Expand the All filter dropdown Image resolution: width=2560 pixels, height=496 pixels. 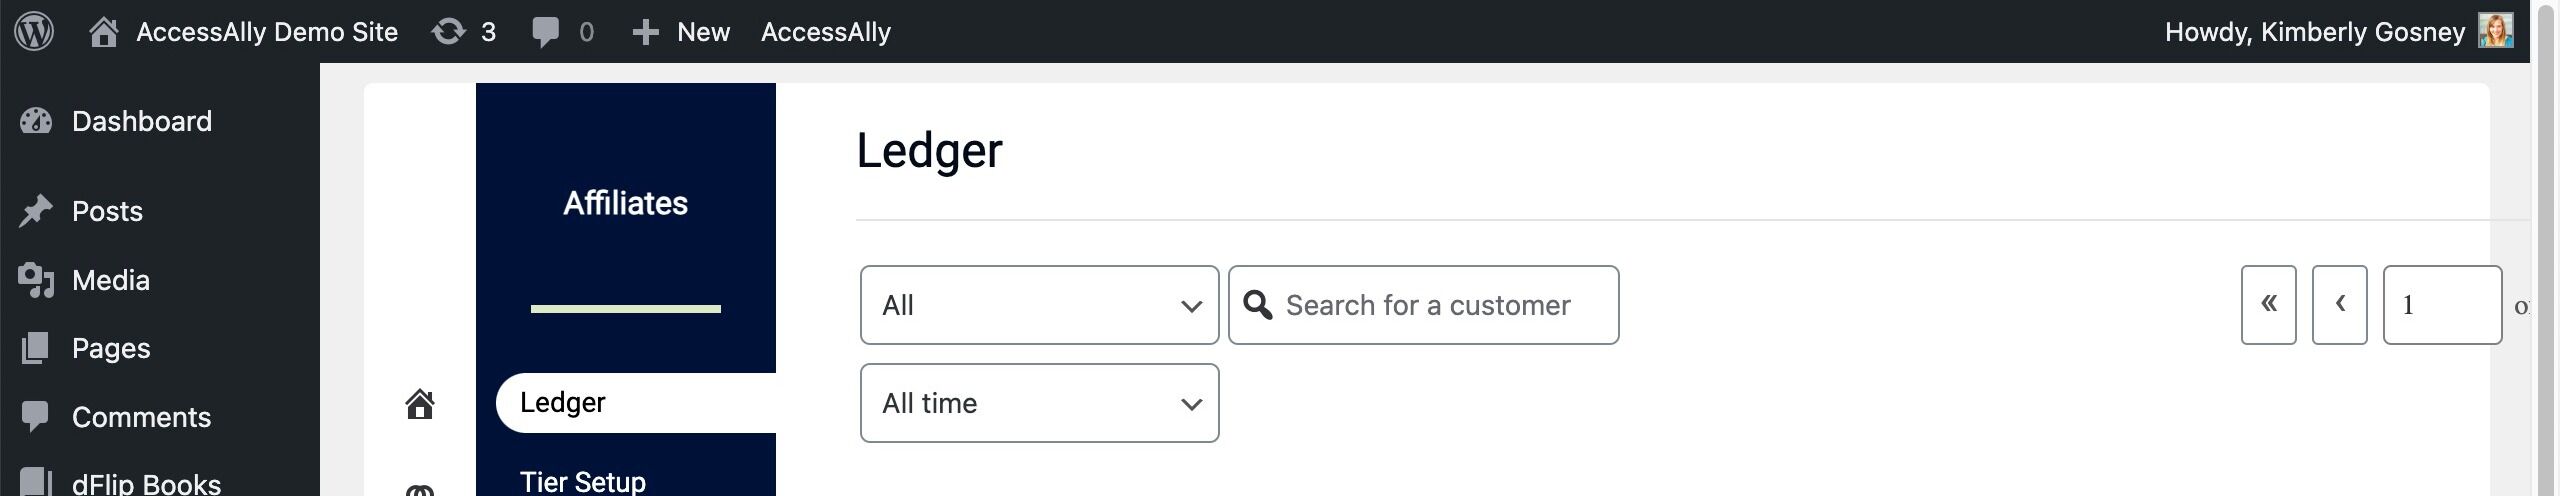point(1039,305)
